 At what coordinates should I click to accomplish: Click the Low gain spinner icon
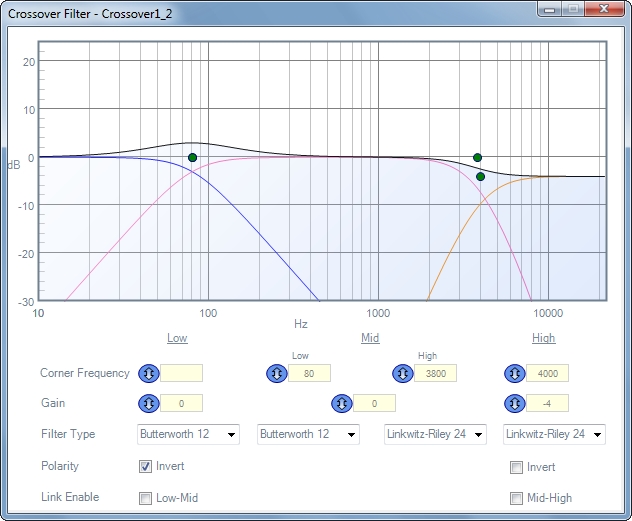click(x=148, y=403)
